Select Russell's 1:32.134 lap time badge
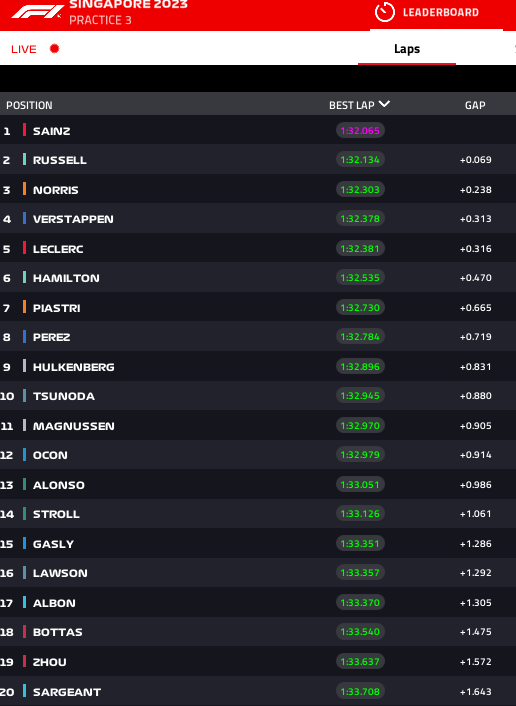 pos(360,159)
